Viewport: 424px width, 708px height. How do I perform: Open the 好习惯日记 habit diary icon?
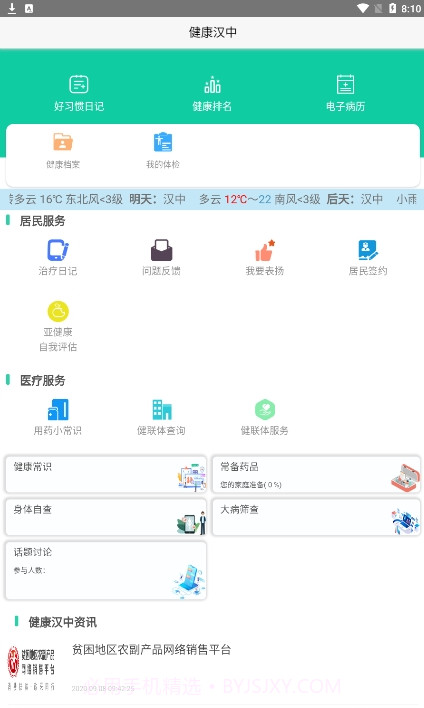tap(79, 84)
